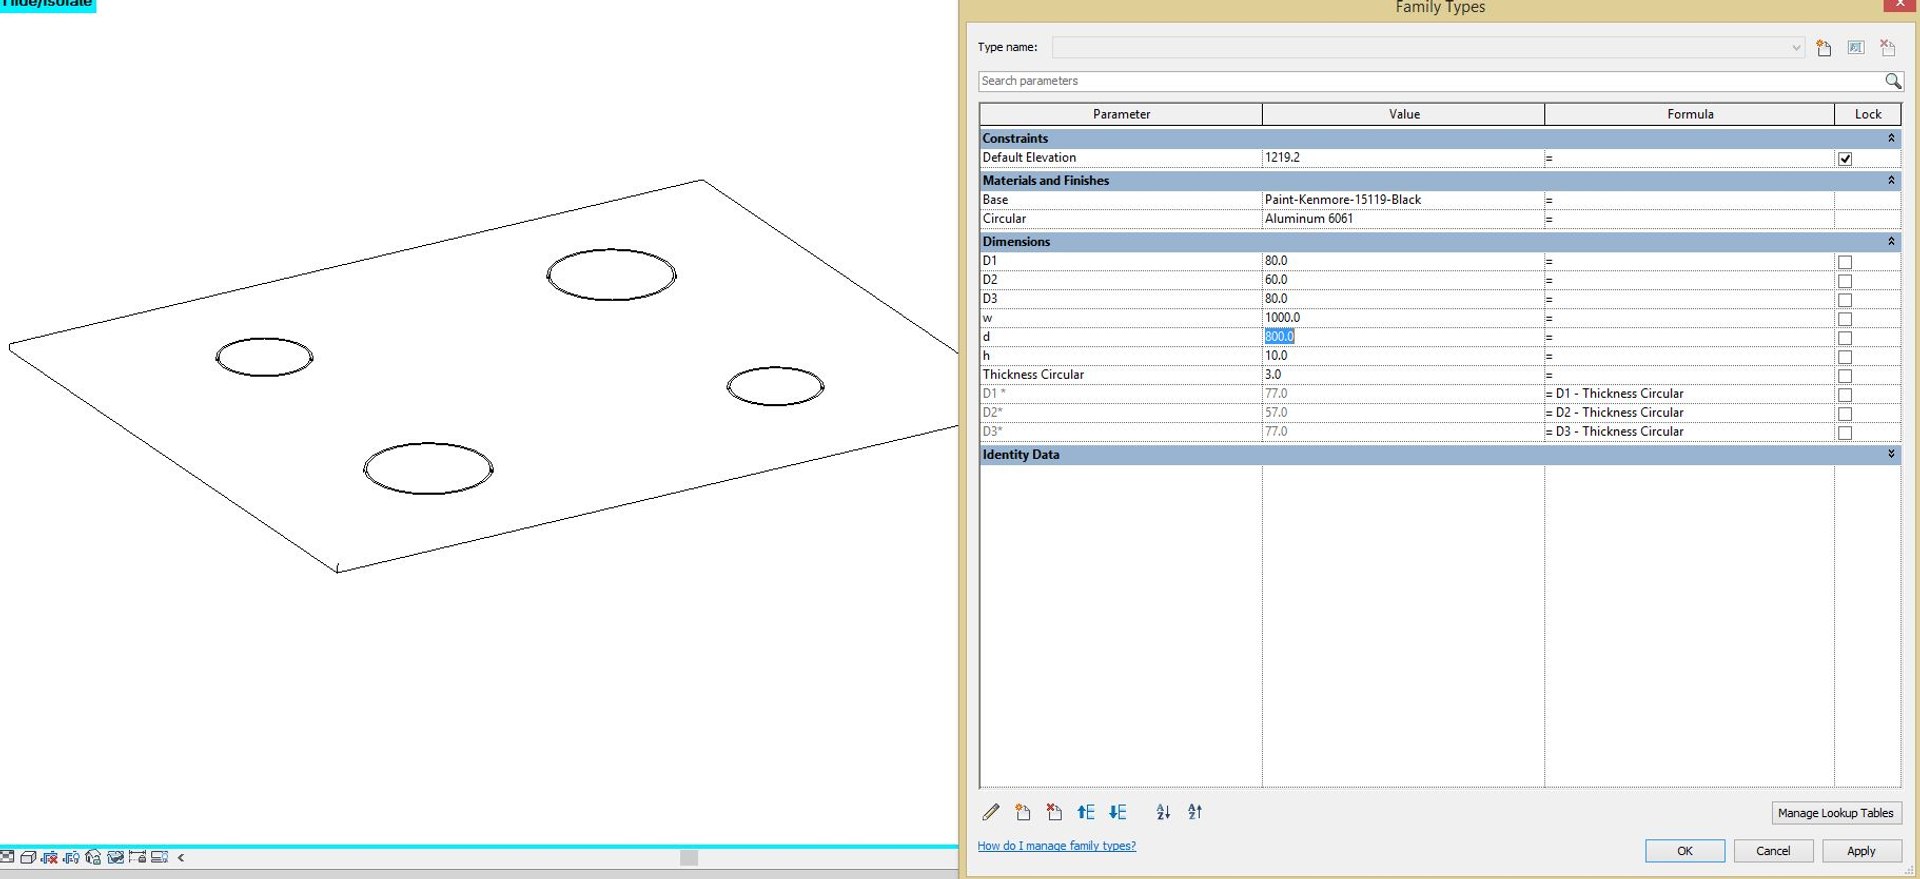Check the lock box for parameter h
The image size is (1920, 879).
1845,357
